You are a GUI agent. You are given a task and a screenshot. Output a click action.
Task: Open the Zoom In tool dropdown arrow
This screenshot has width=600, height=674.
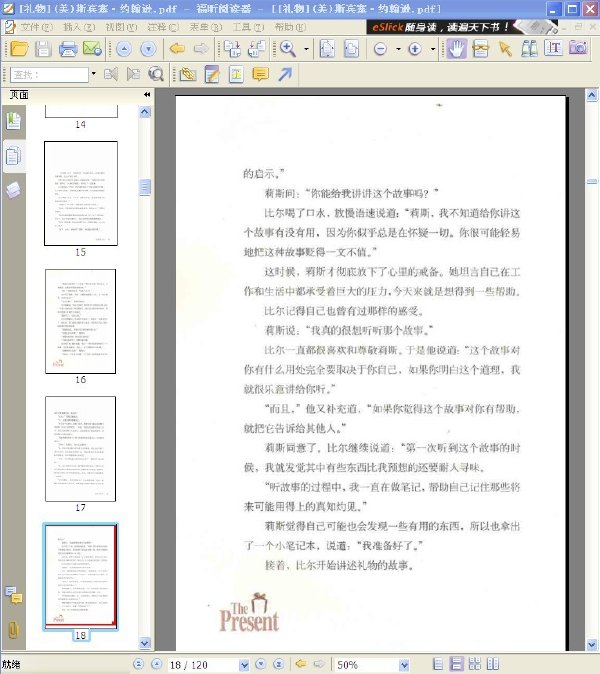point(306,49)
